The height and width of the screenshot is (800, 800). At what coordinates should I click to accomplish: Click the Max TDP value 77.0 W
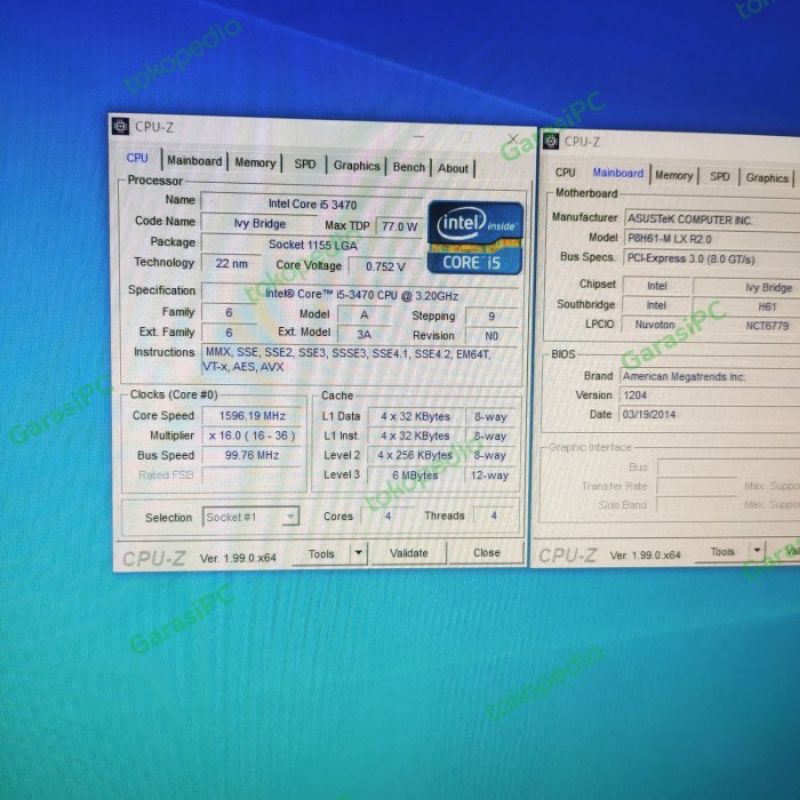(399, 226)
